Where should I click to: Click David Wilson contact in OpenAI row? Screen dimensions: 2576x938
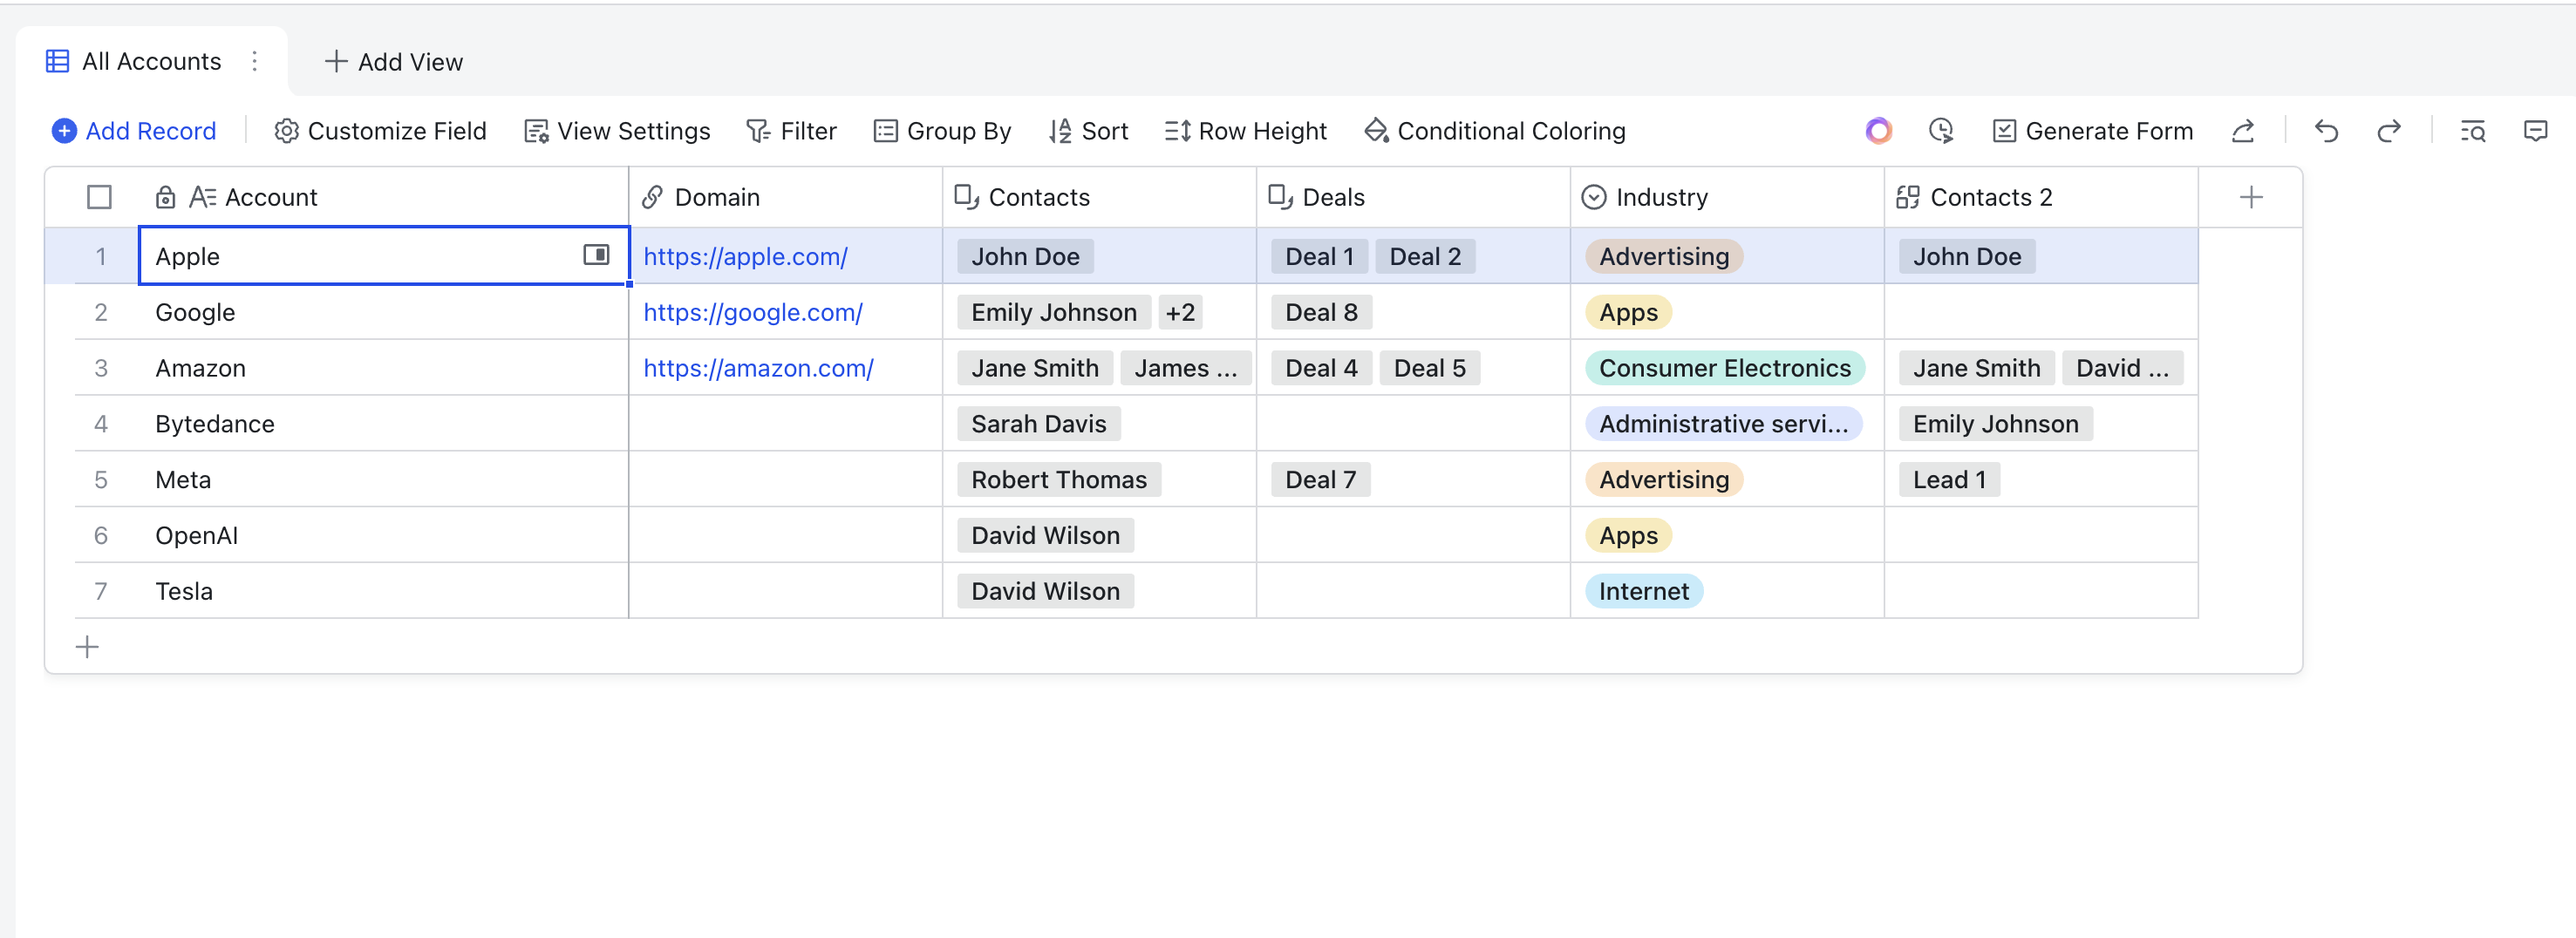[x=1045, y=535]
